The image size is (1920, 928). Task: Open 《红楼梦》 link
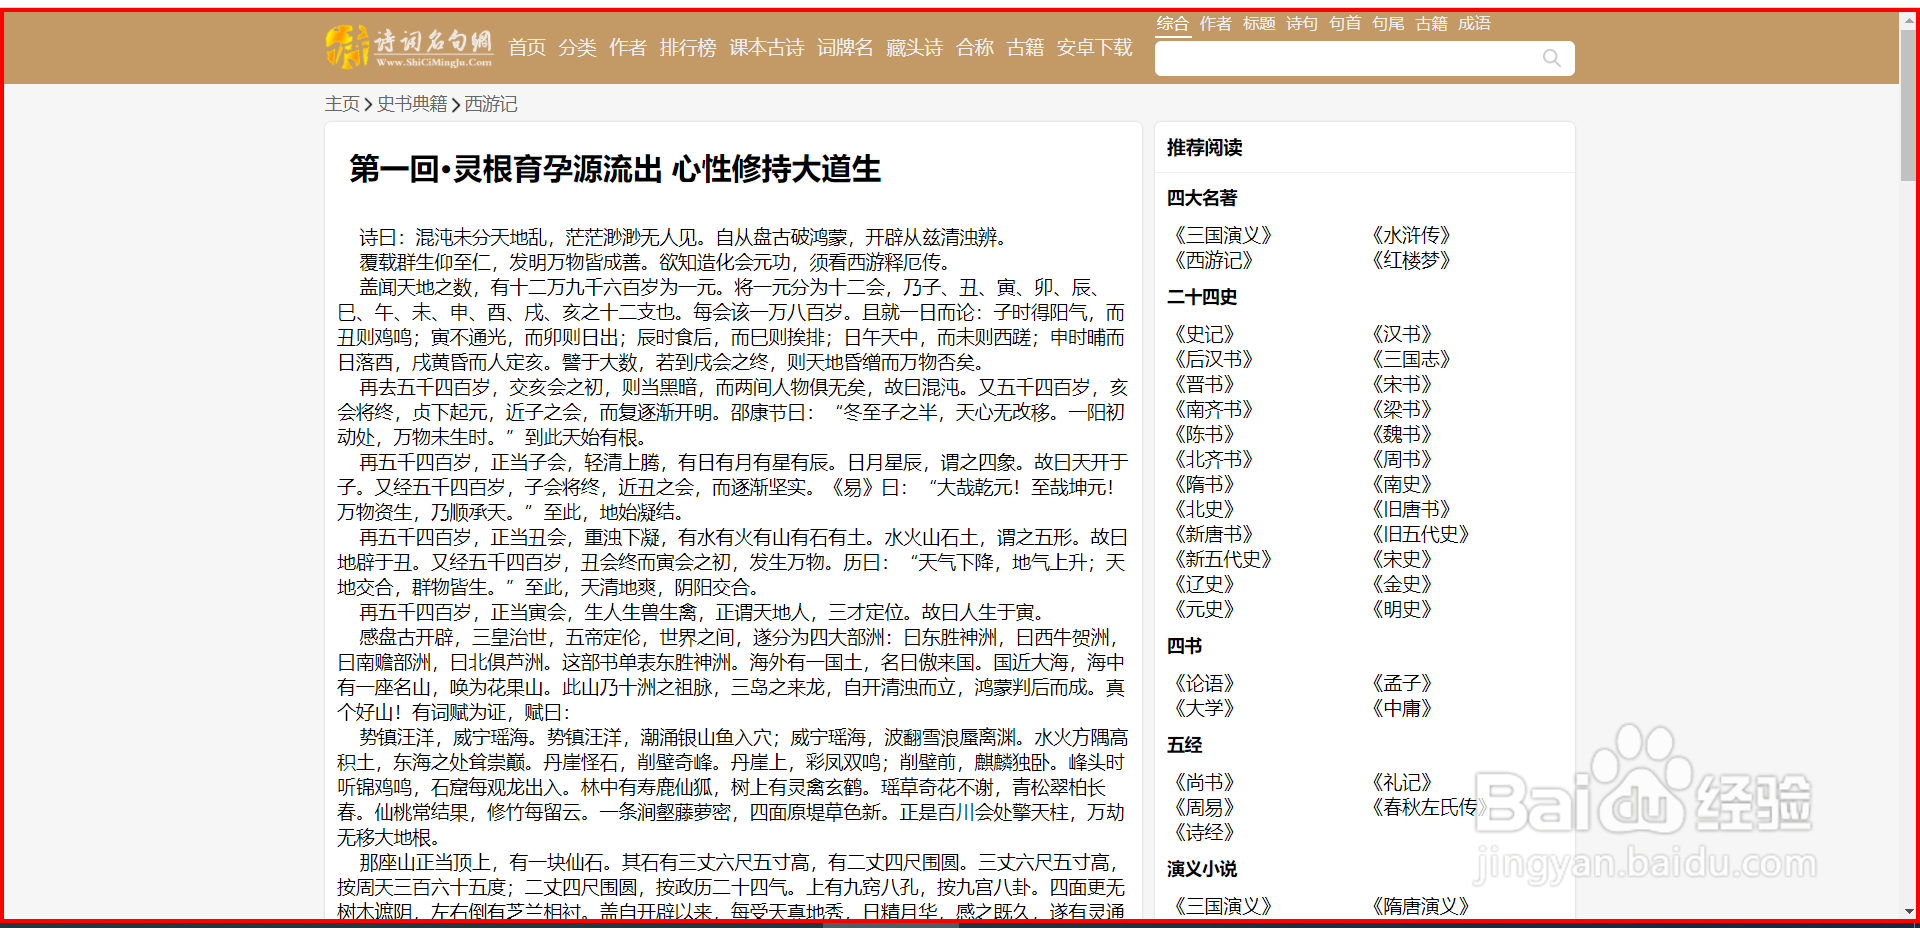(x=1411, y=260)
